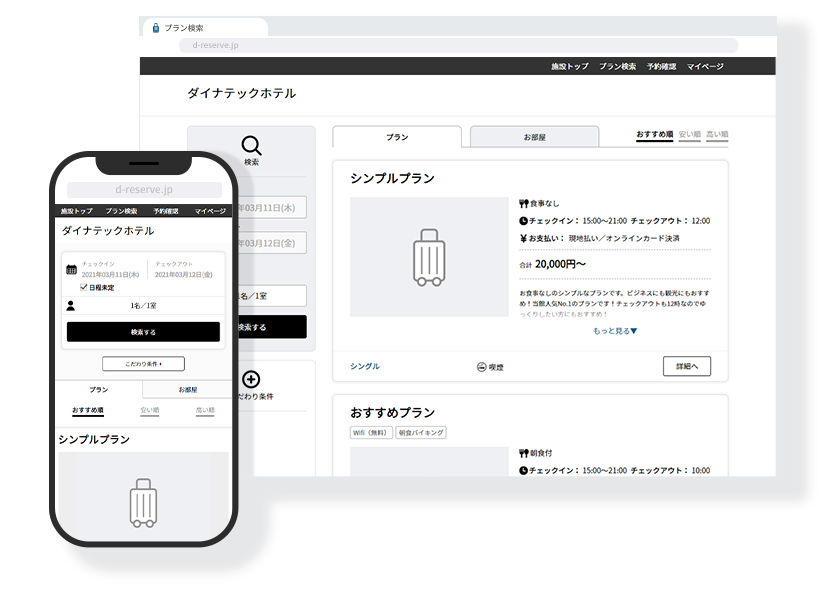Click the padlock icon in browser tab
This screenshot has height=590, width=825.
155,28
